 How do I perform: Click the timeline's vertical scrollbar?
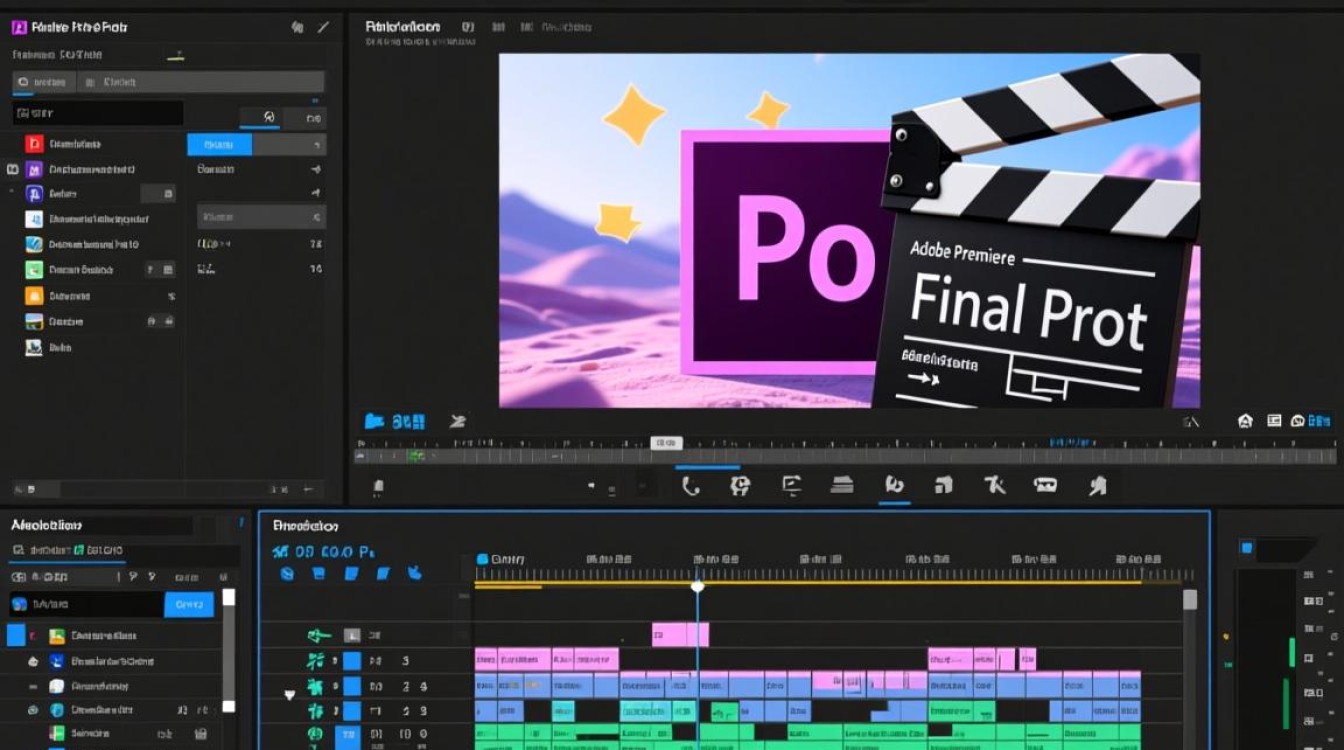(x=1190, y=669)
